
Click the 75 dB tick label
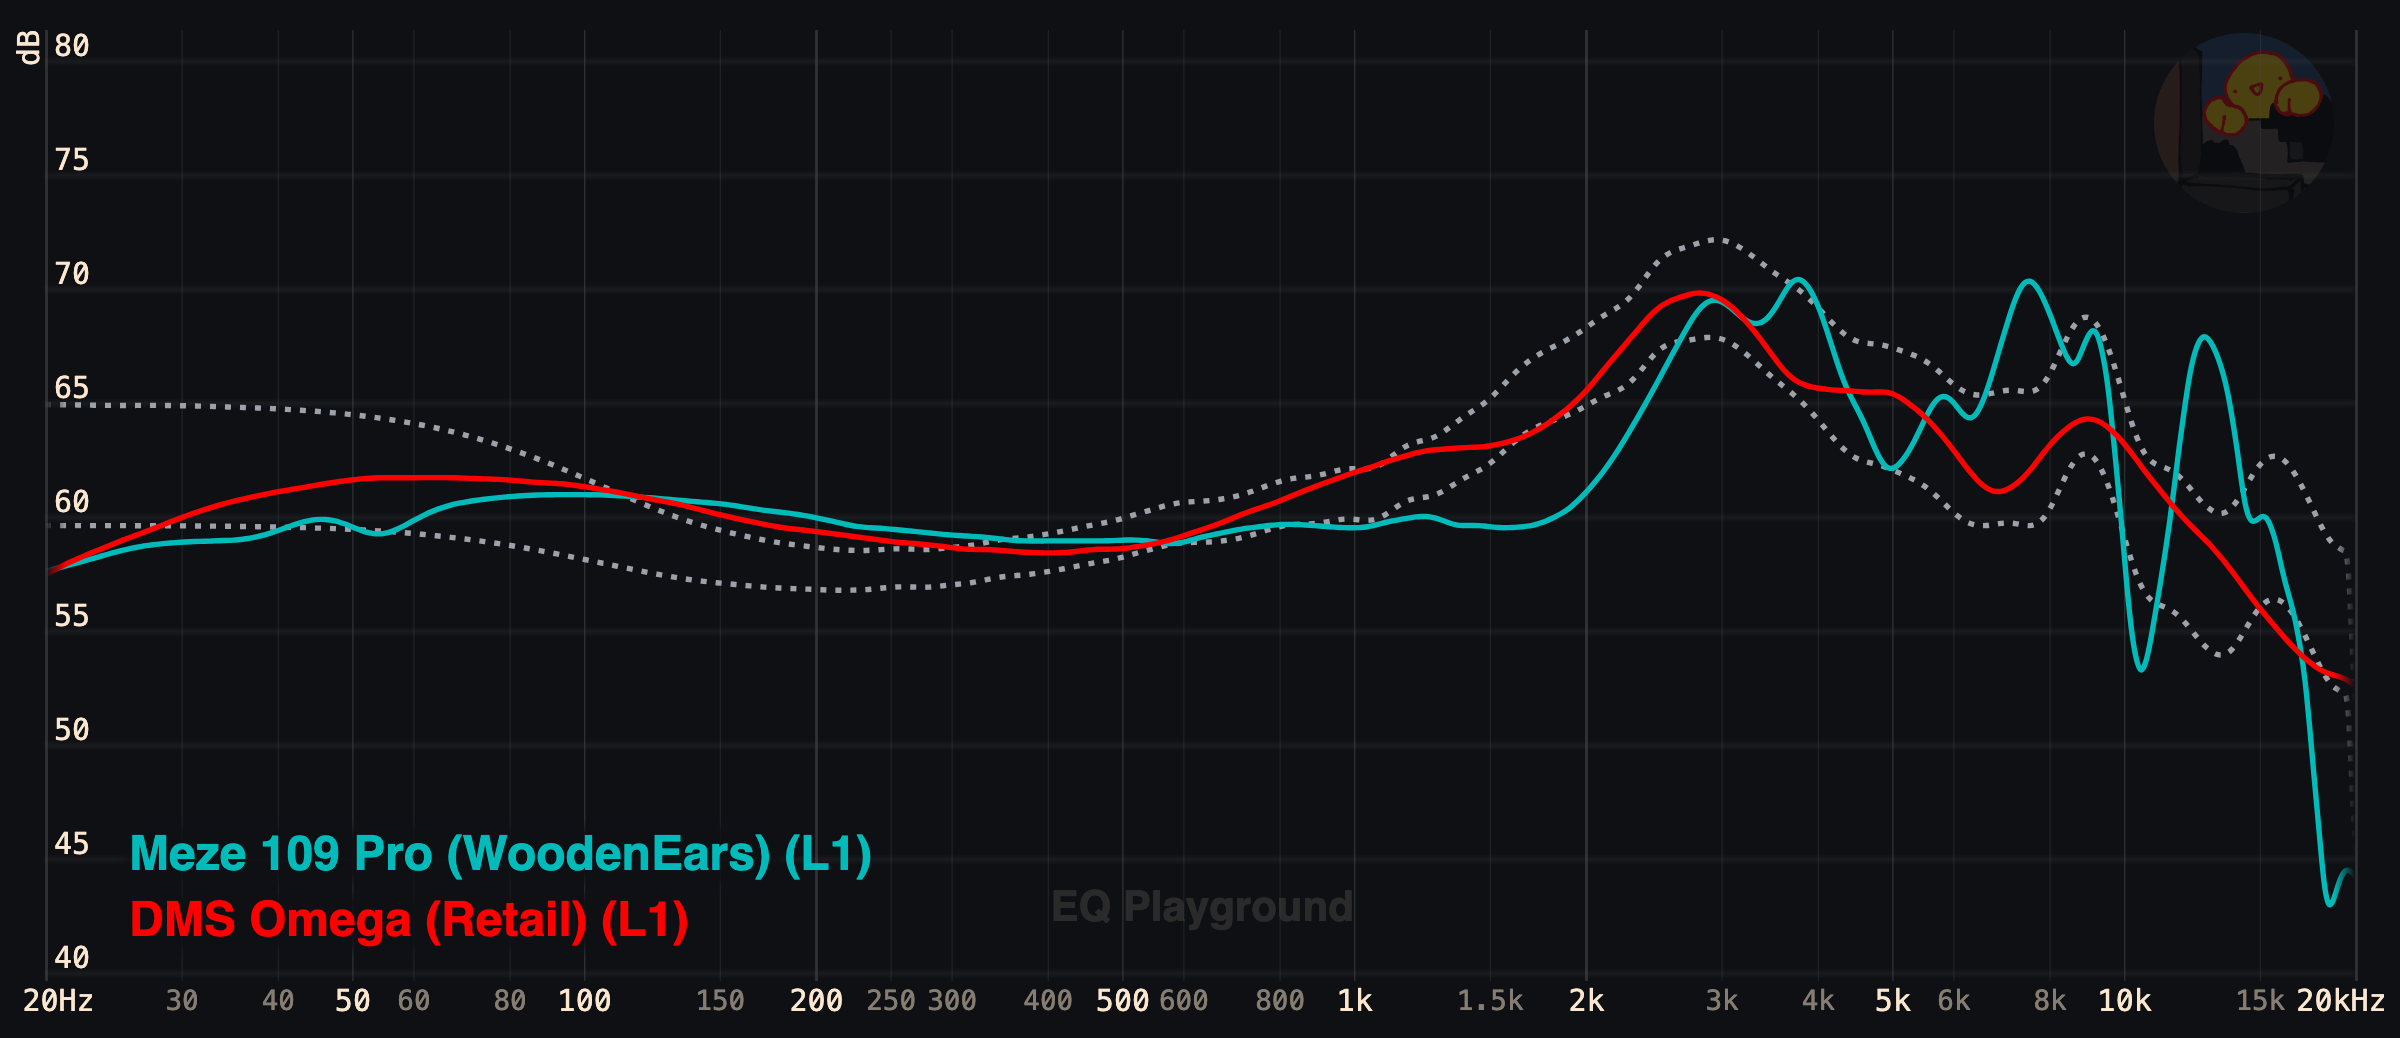72,160
